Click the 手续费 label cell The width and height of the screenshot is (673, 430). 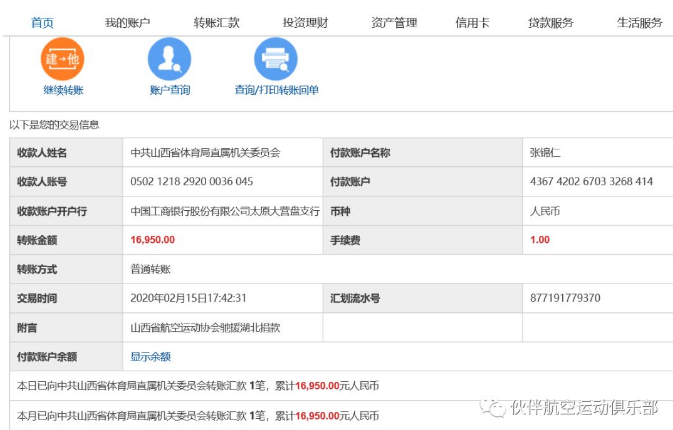(423, 240)
